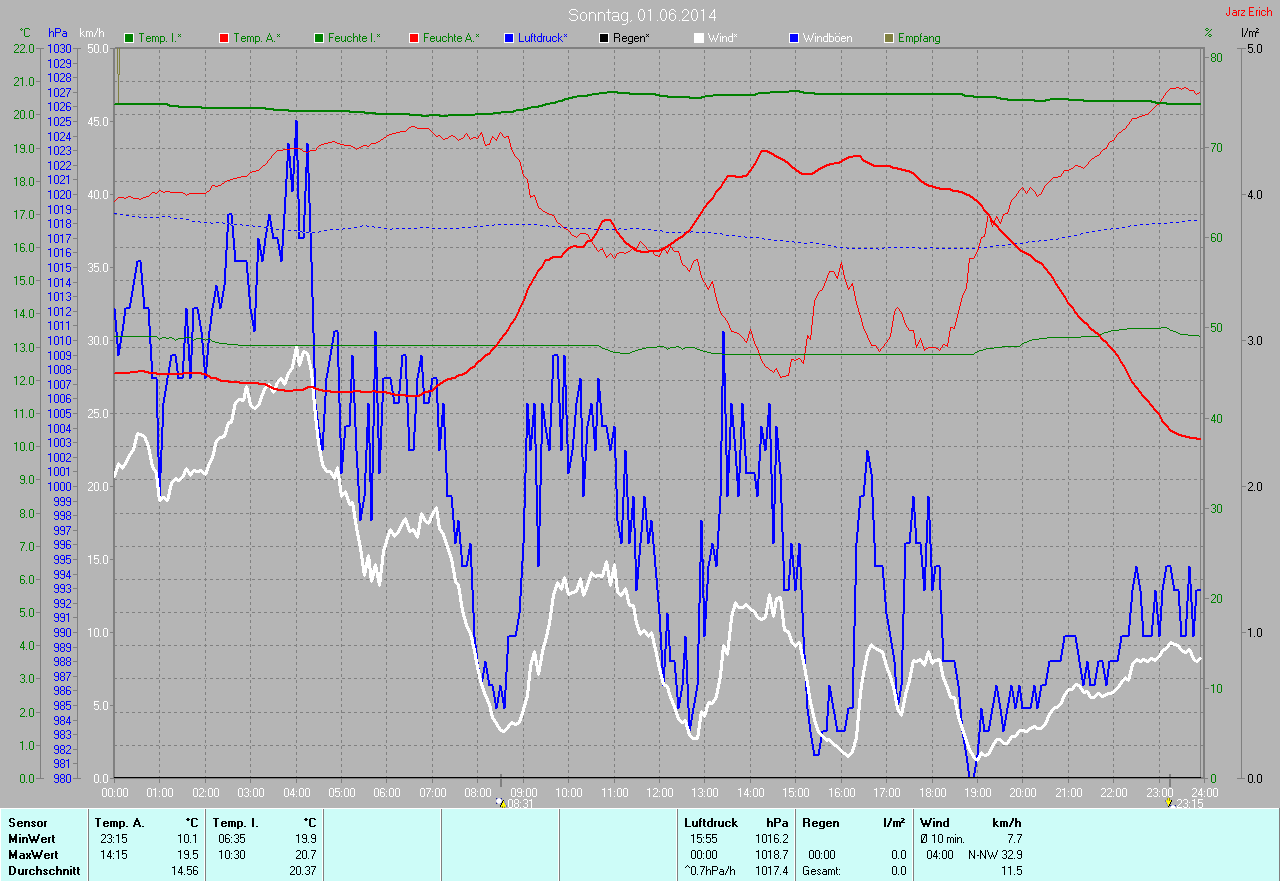Screen dimensions: 1280x881
Task: Select the 'Temp. I.*' legend label
Action: point(160,38)
